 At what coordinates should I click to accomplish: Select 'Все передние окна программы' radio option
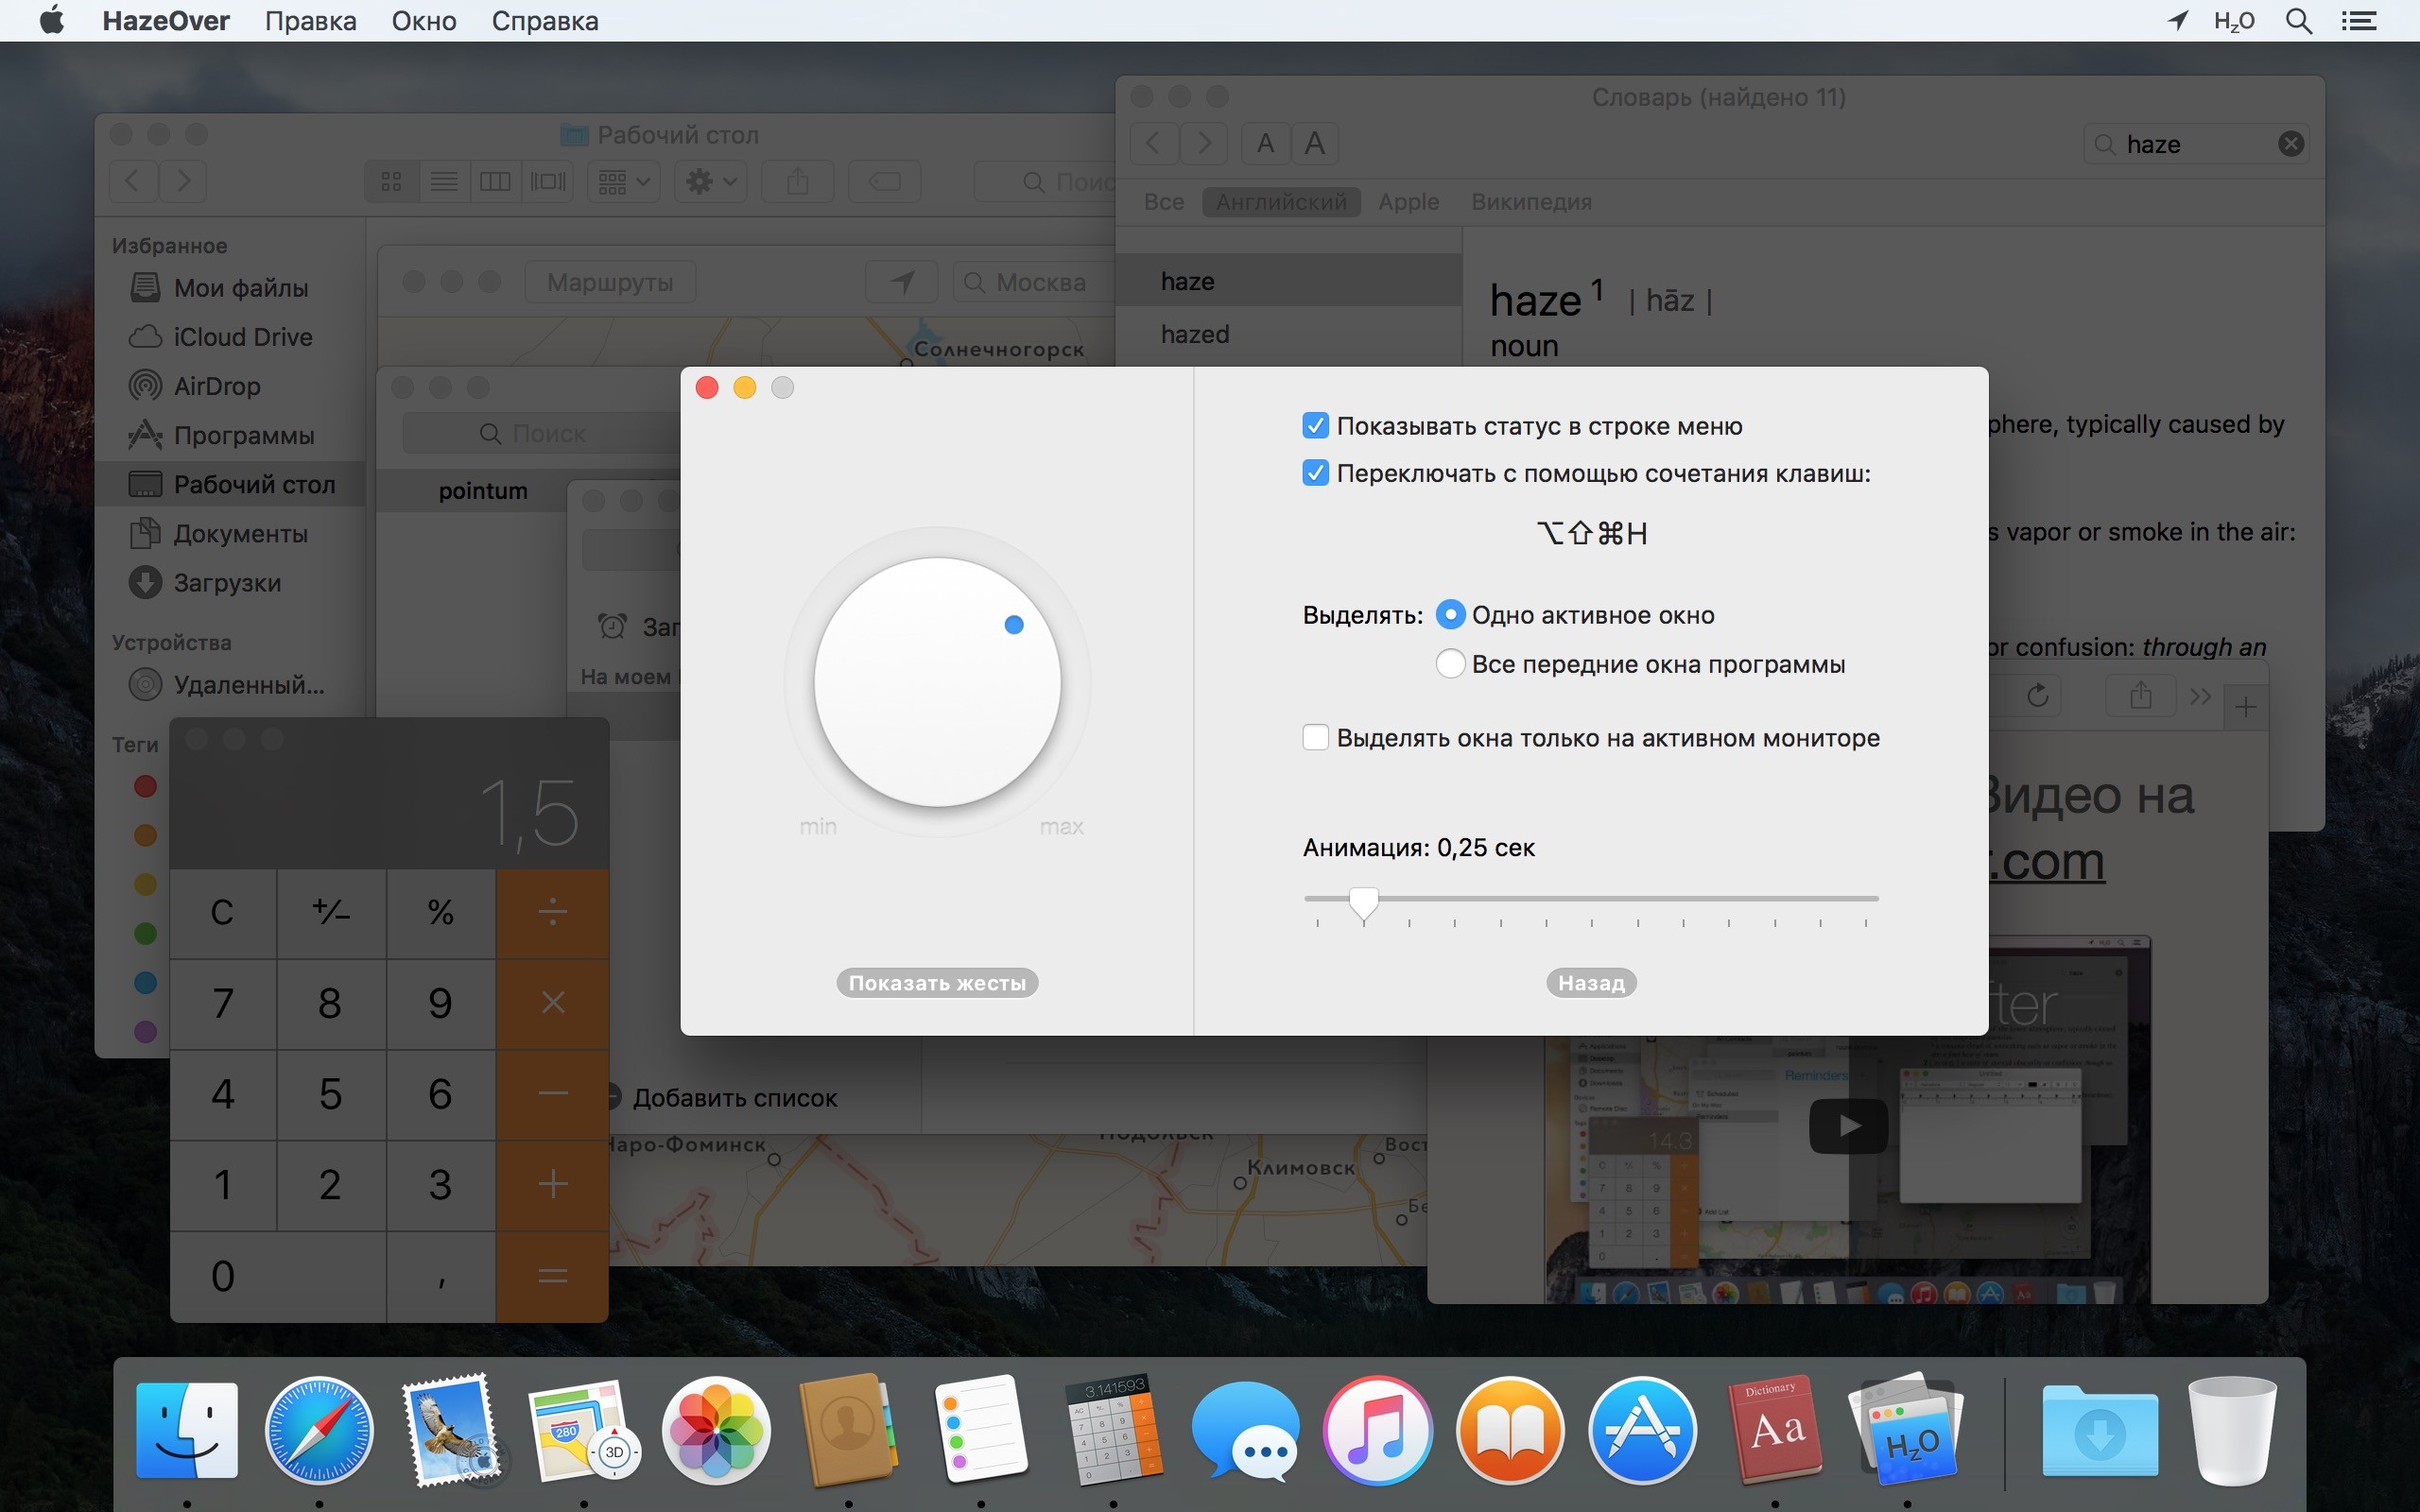point(1450,664)
